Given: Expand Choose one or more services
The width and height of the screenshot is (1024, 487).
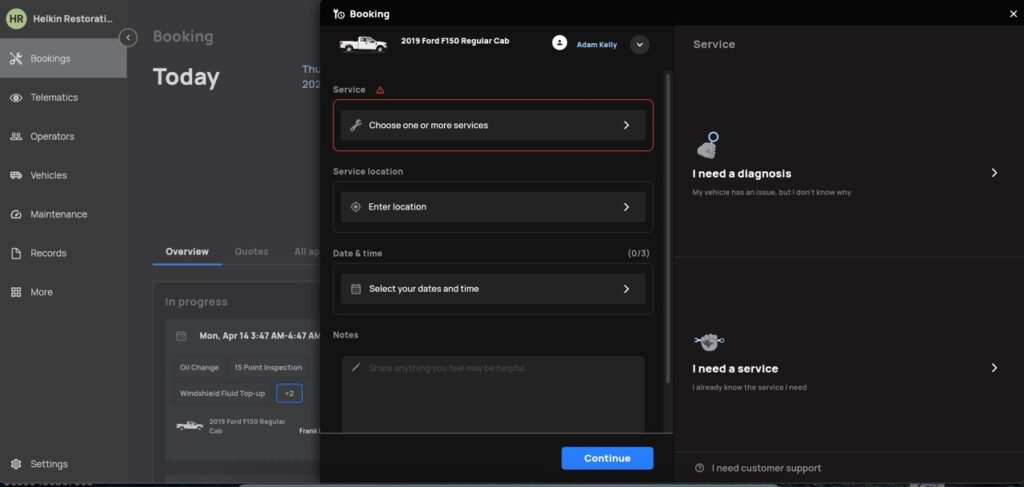Looking at the screenshot, I should click(492, 126).
